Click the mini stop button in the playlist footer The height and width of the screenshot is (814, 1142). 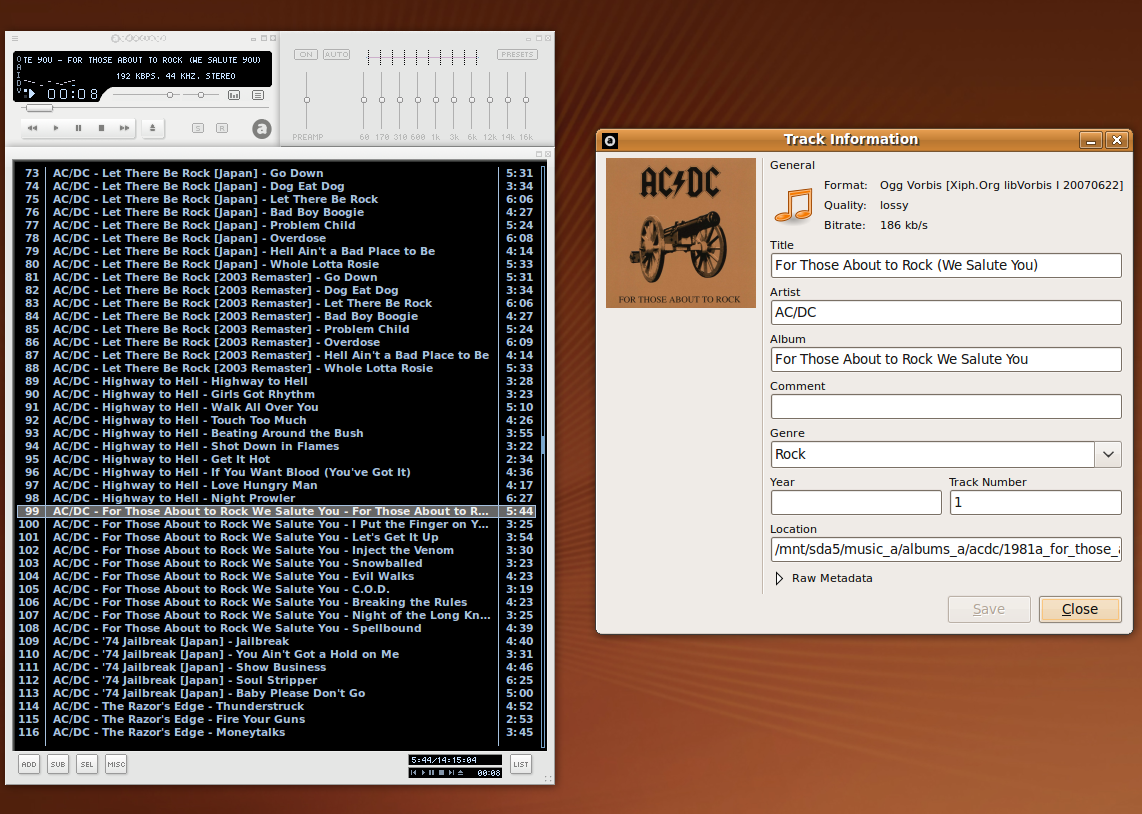pyautogui.click(x=441, y=772)
